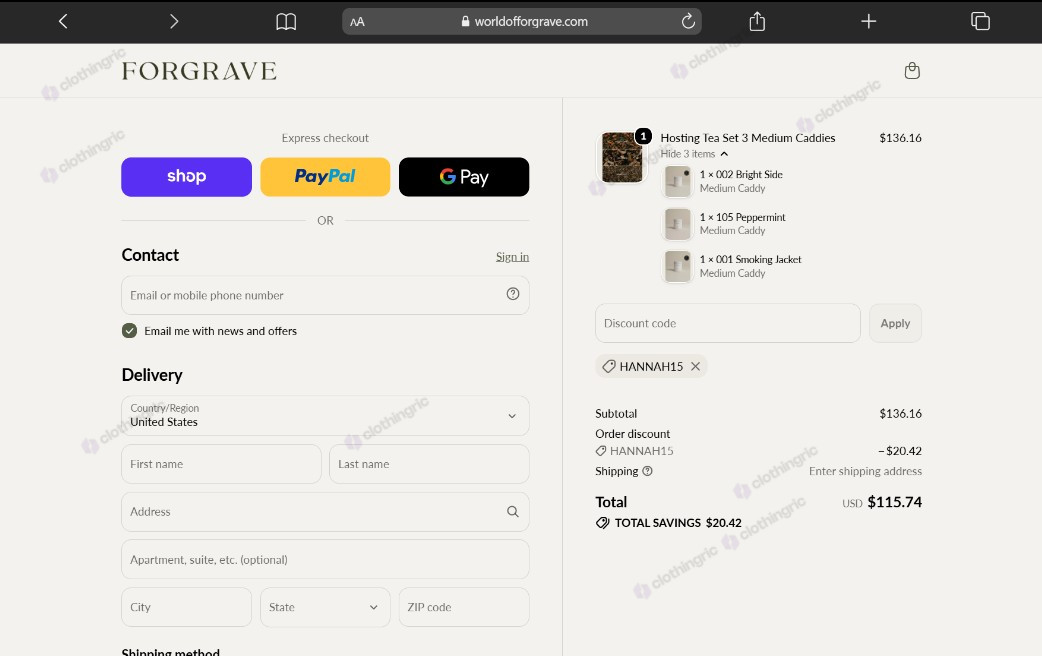This screenshot has width=1042, height=656.
Task: Click the 001 Smoking Jacket caddy thumbnail
Action: point(678,267)
